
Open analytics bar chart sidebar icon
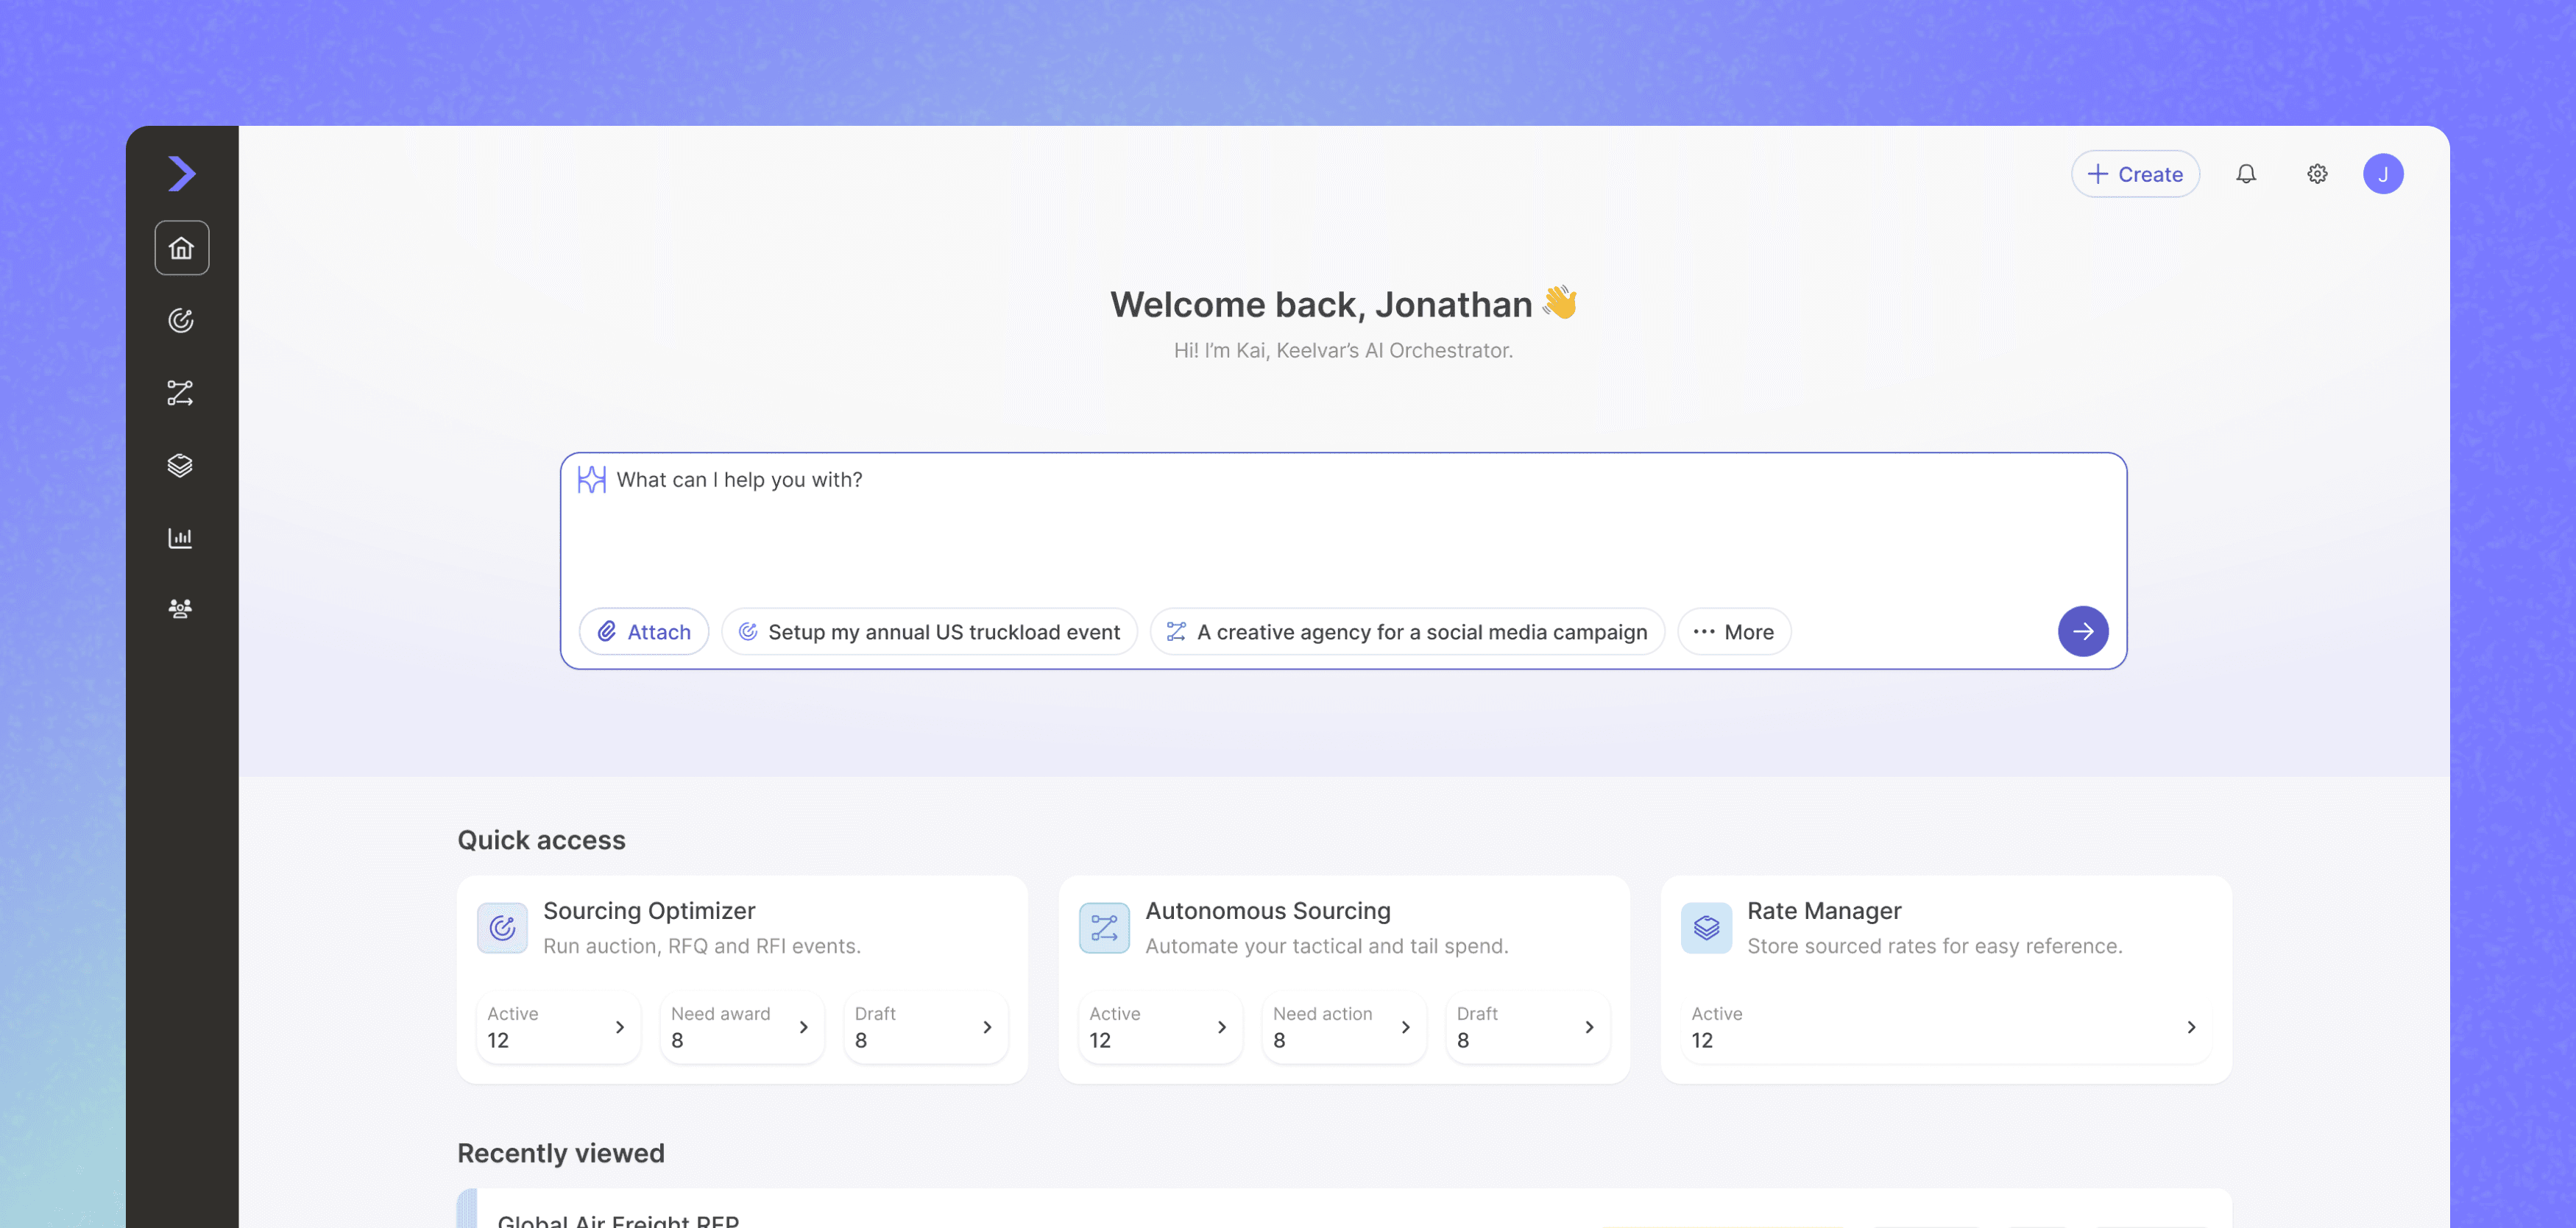[x=181, y=538]
